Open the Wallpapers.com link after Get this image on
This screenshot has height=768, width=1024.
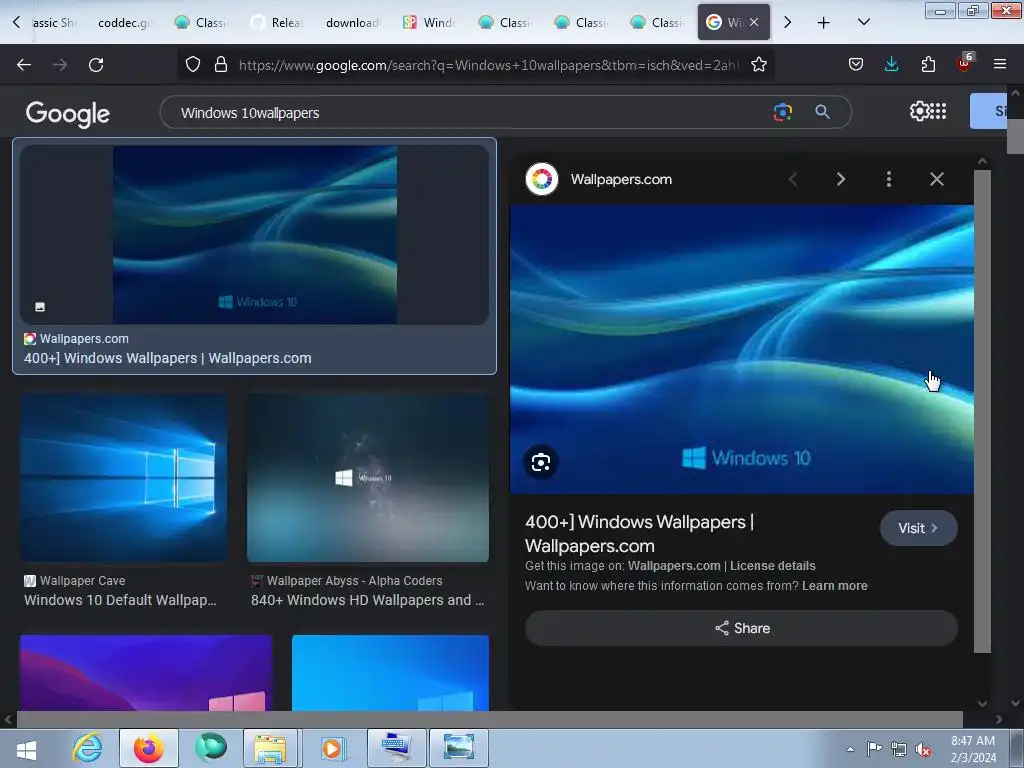(674, 566)
